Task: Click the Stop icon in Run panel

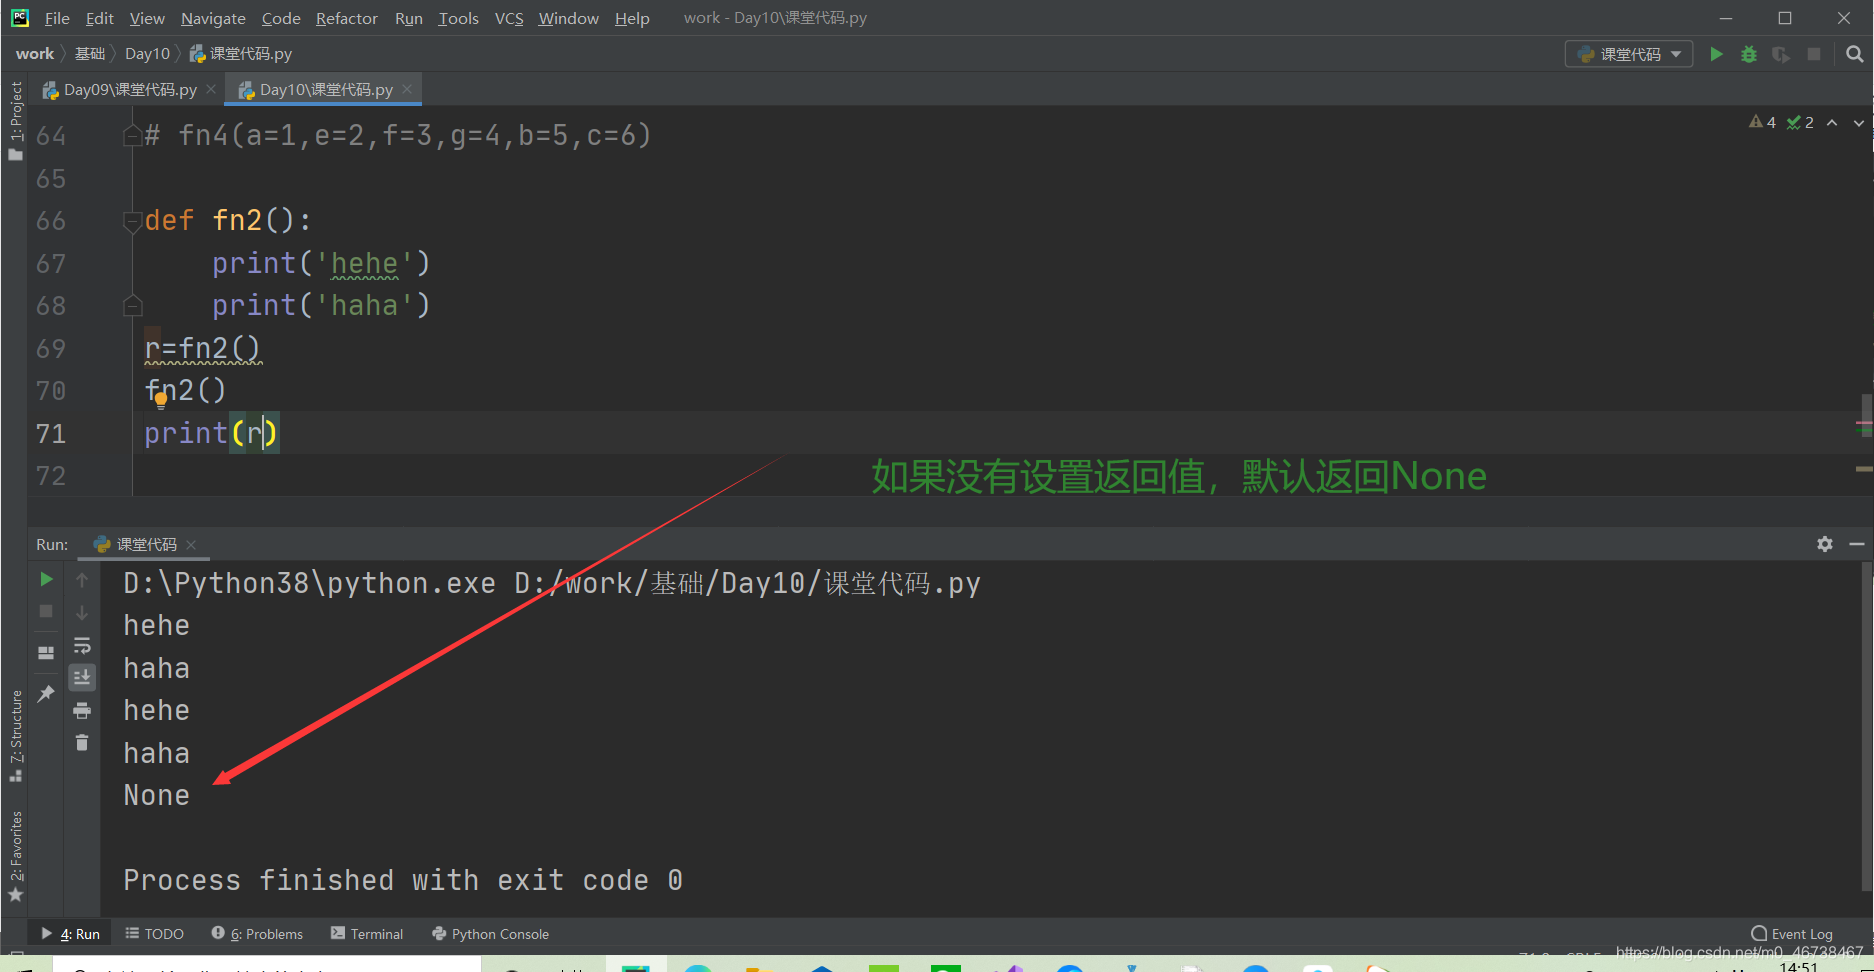Action: [46, 611]
